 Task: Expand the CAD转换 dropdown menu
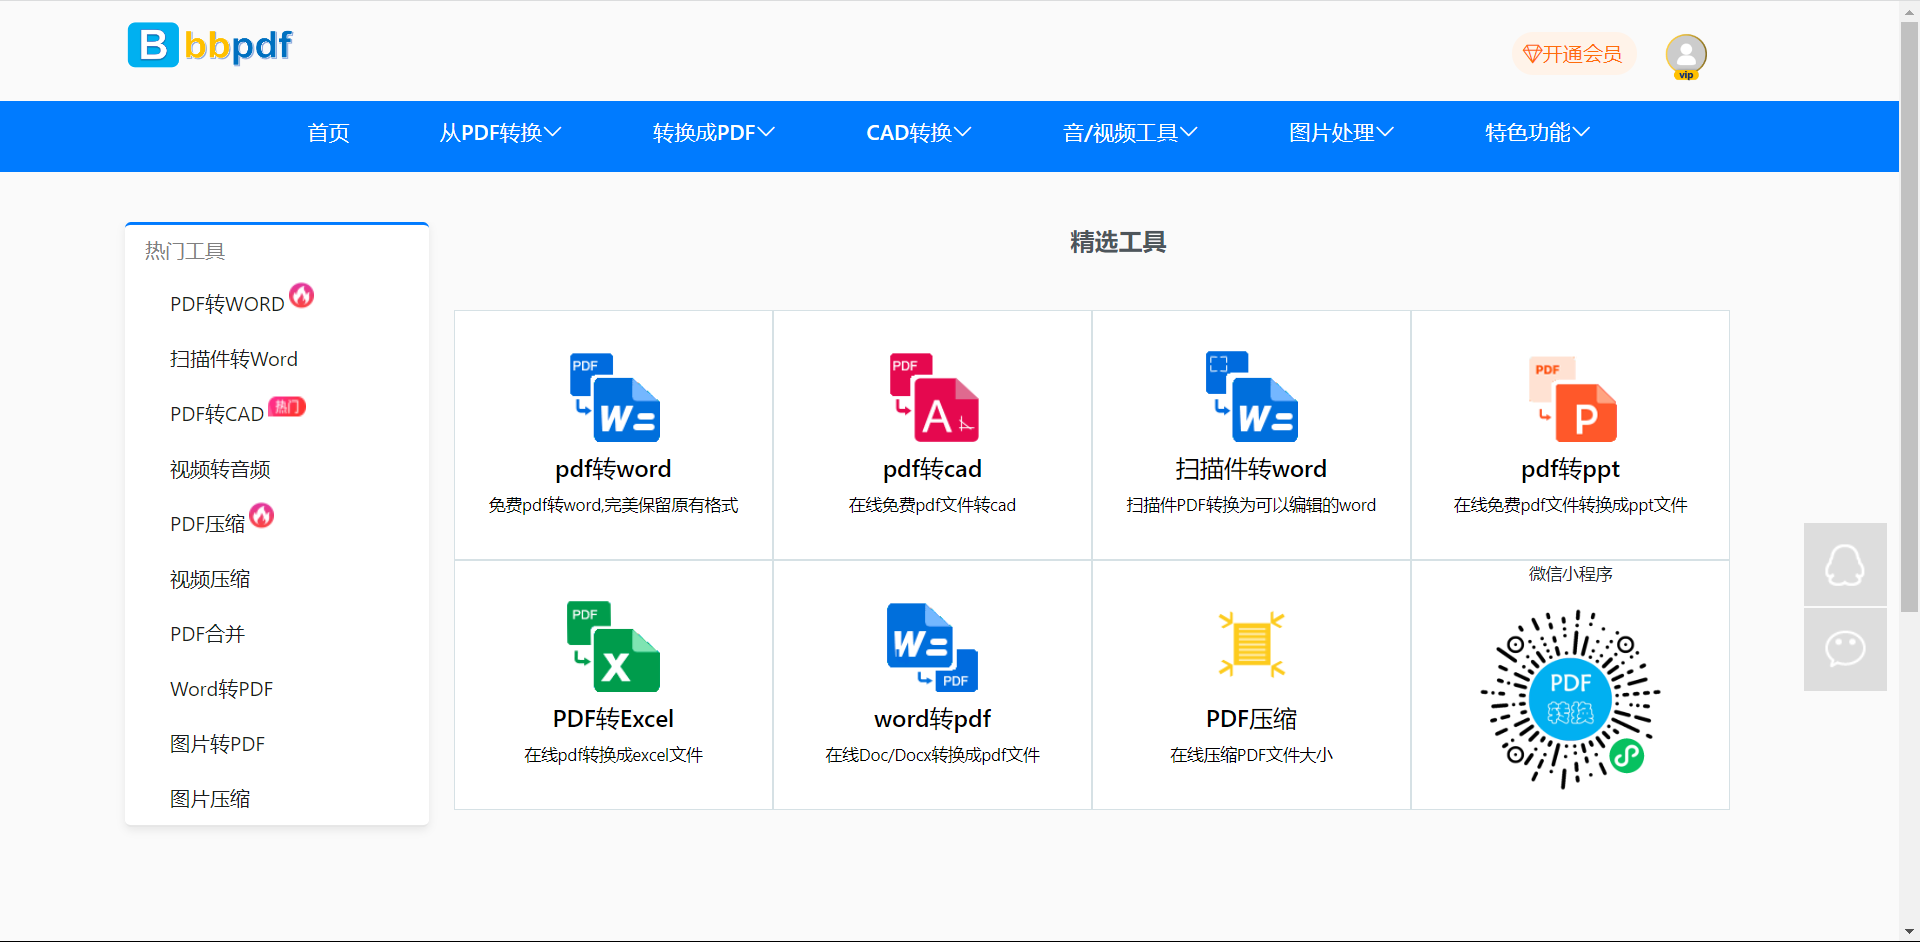click(x=918, y=133)
